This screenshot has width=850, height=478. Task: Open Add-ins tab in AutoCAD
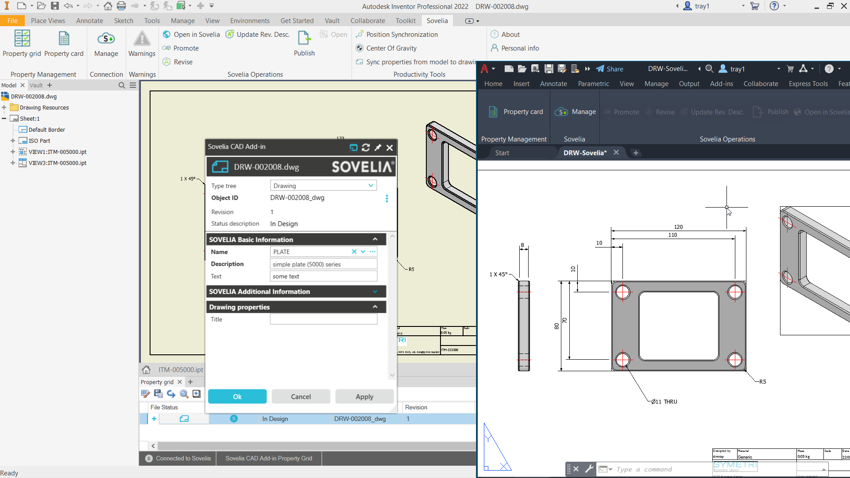pos(721,83)
